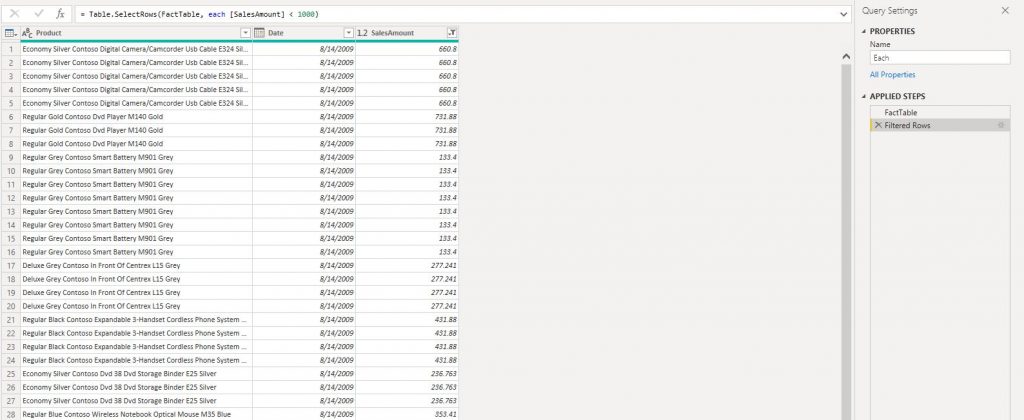1024x420 pixels.
Task: Click 277.241 SalesAmount in row 19
Action: point(408,292)
